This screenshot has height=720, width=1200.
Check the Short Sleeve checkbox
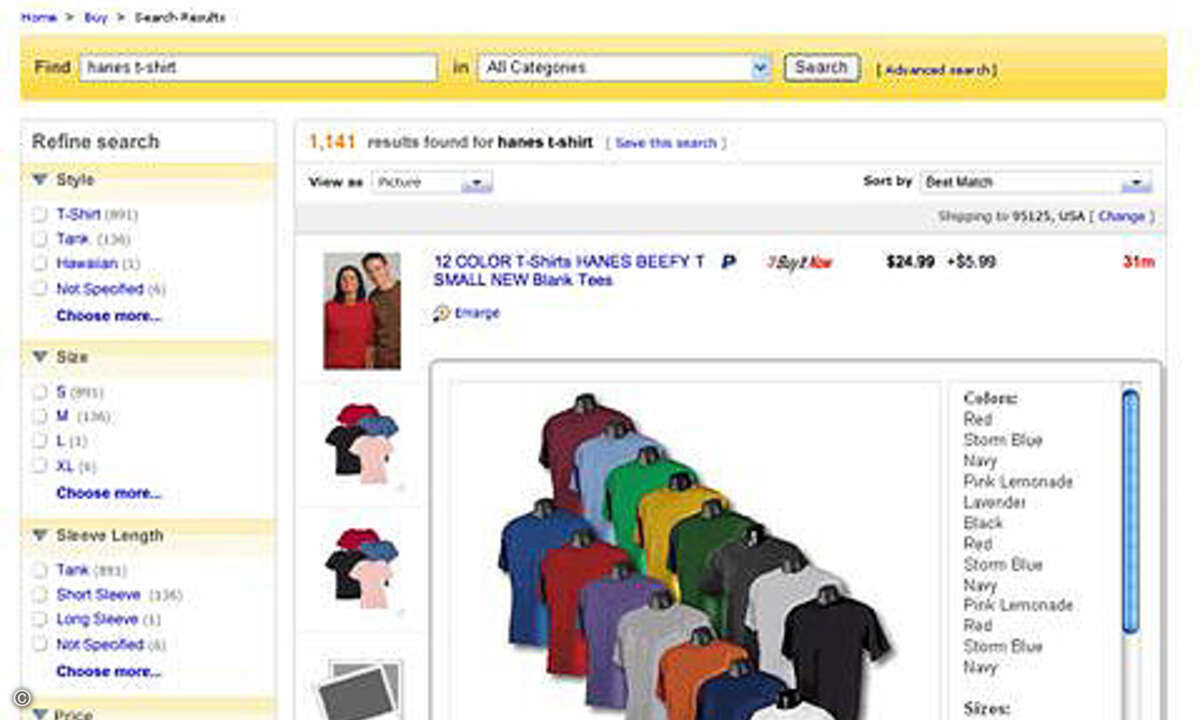coord(40,595)
